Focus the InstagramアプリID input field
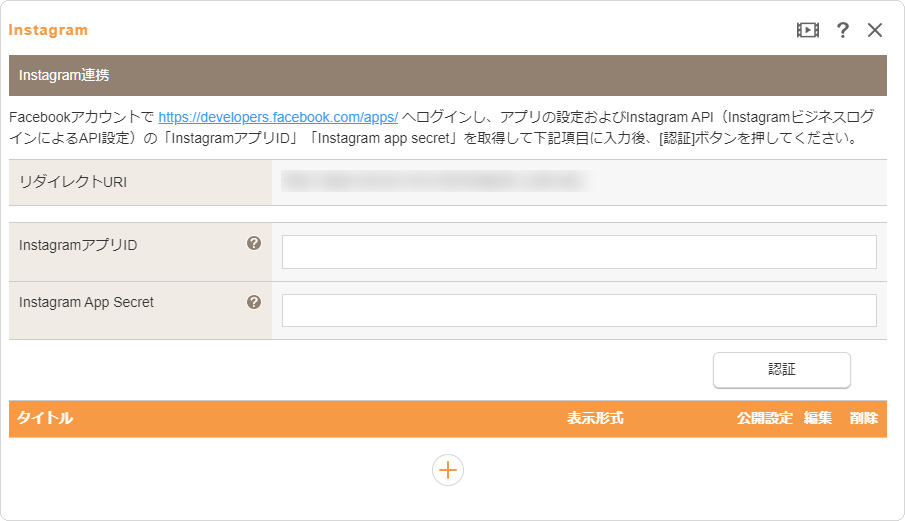 579,252
